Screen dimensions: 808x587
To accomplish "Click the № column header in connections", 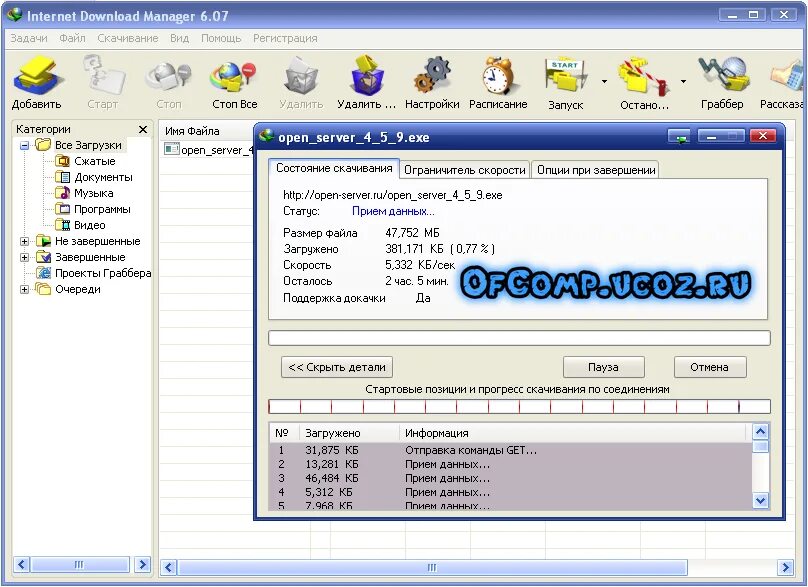I will pos(284,433).
